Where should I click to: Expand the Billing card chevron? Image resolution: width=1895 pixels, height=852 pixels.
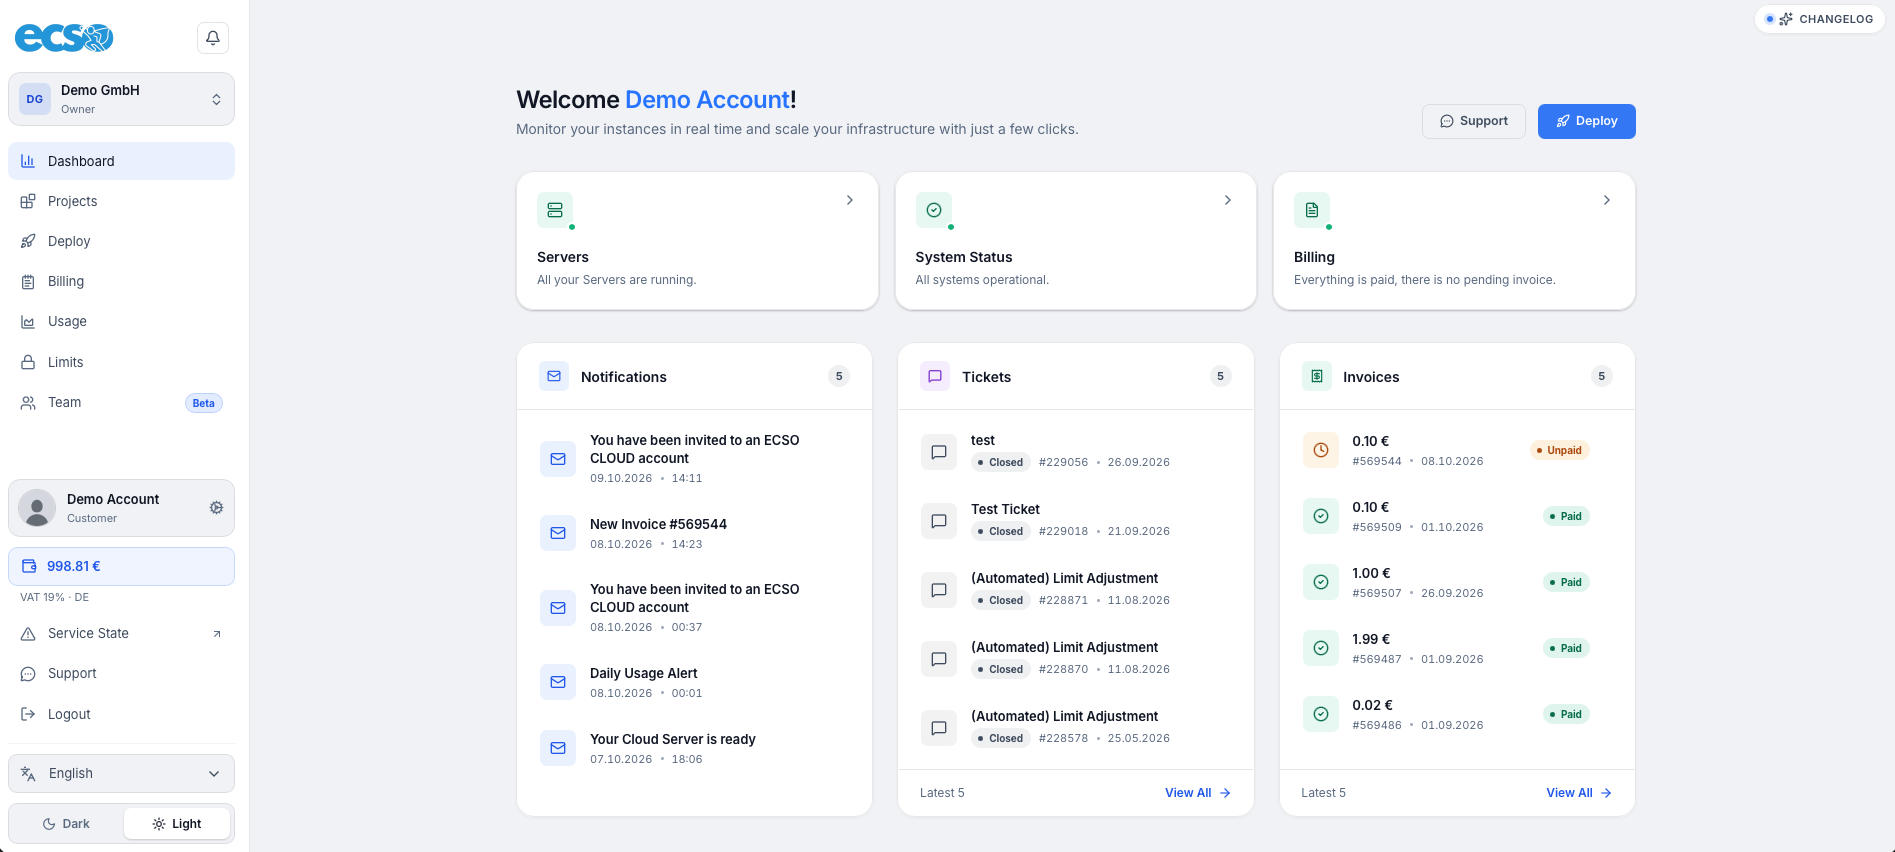[1607, 200]
